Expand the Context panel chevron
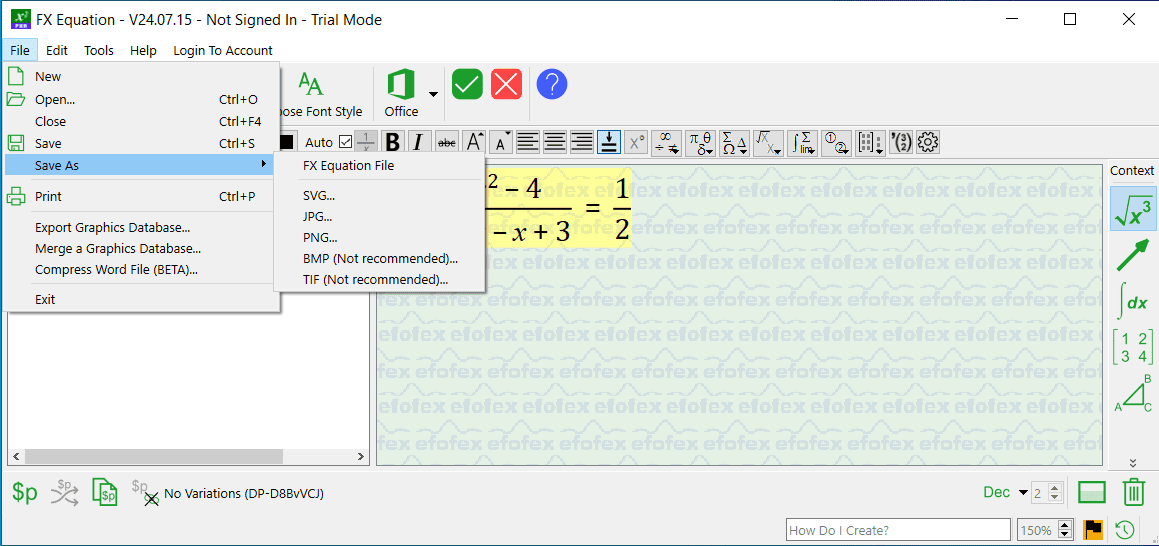Screen dimensions: 1159x546 [1132, 463]
